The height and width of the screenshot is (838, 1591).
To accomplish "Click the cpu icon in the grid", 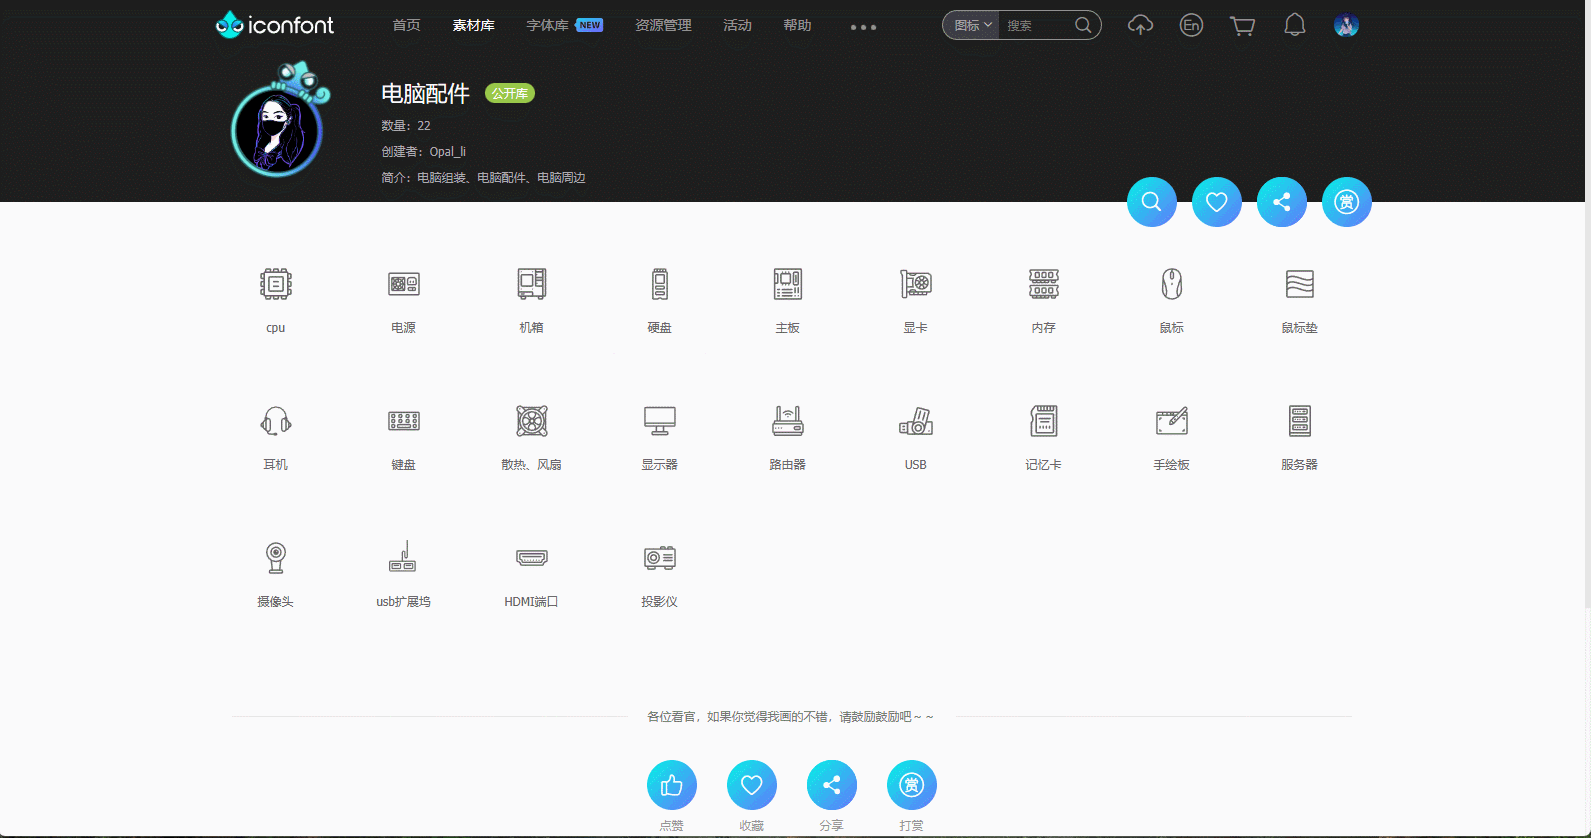I will (x=276, y=285).
